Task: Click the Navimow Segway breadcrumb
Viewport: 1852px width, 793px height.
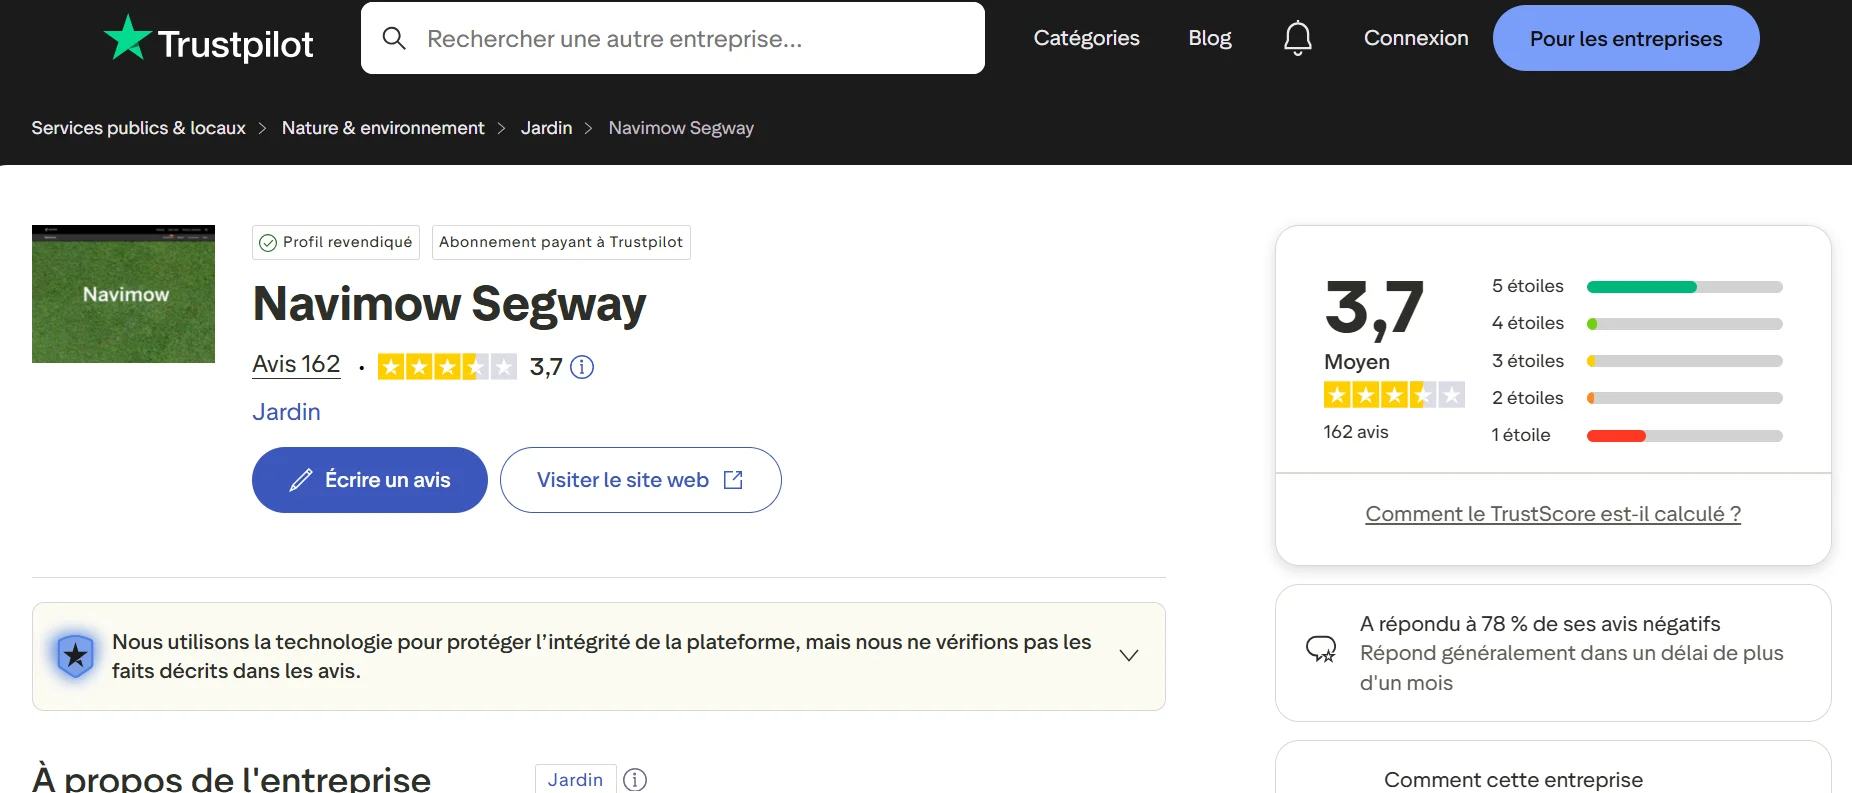Action: coord(681,128)
